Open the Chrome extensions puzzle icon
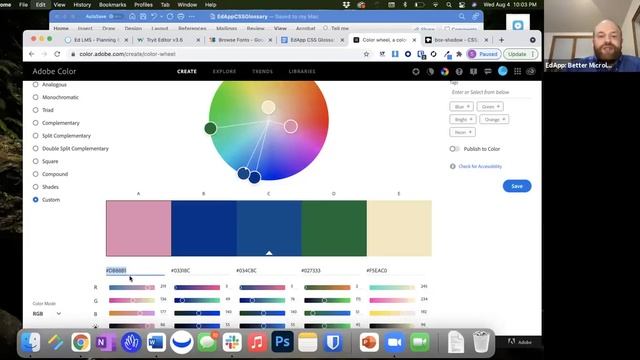The height and width of the screenshot is (360, 640). 459,54
